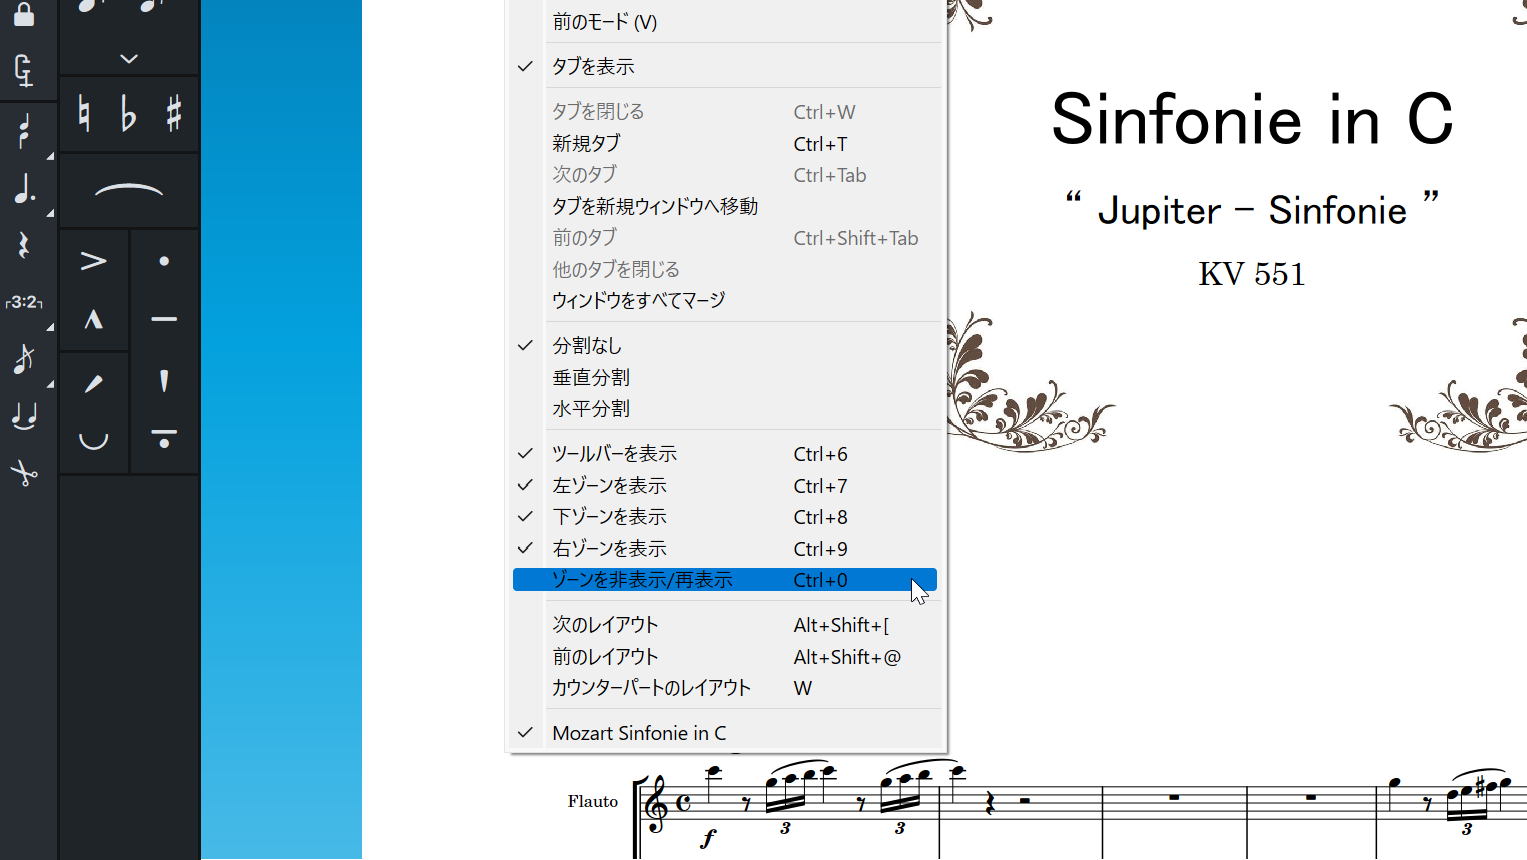Choose 前のモード (V) menu item
1527x860 pixels.
[x=727, y=22]
